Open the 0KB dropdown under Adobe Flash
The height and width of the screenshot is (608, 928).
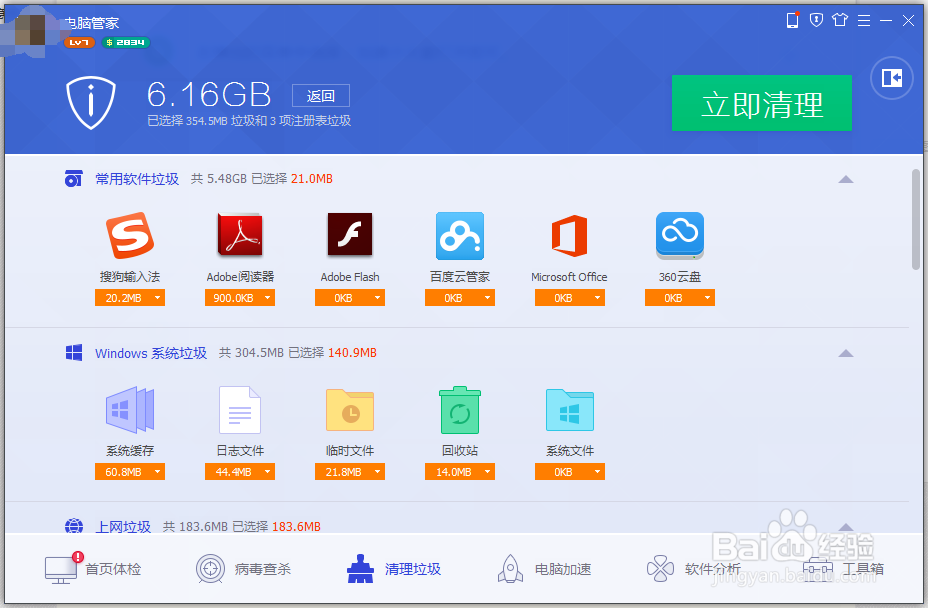[350, 298]
